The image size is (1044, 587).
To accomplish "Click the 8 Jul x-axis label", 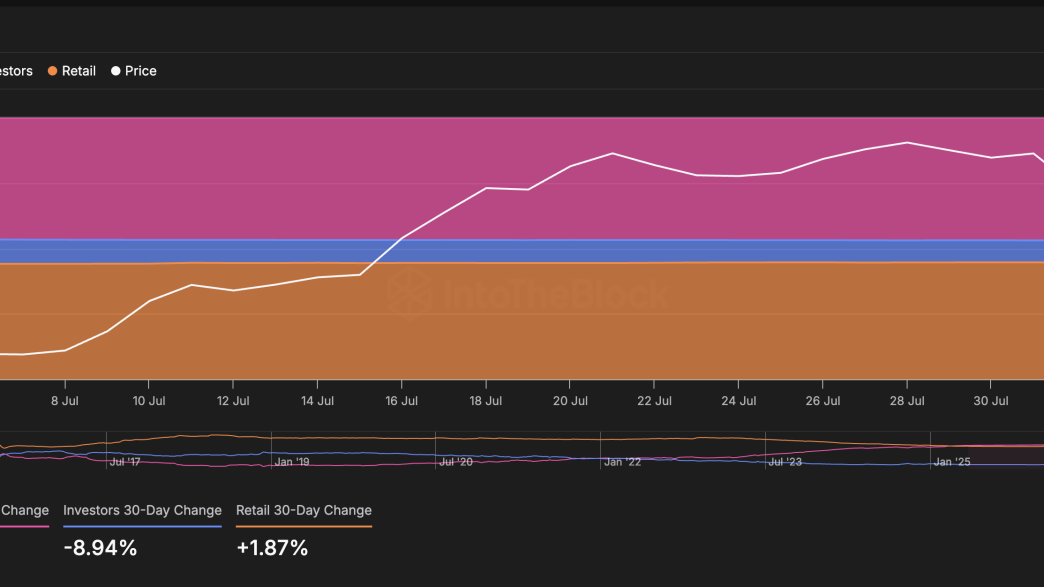I will 65,400.
